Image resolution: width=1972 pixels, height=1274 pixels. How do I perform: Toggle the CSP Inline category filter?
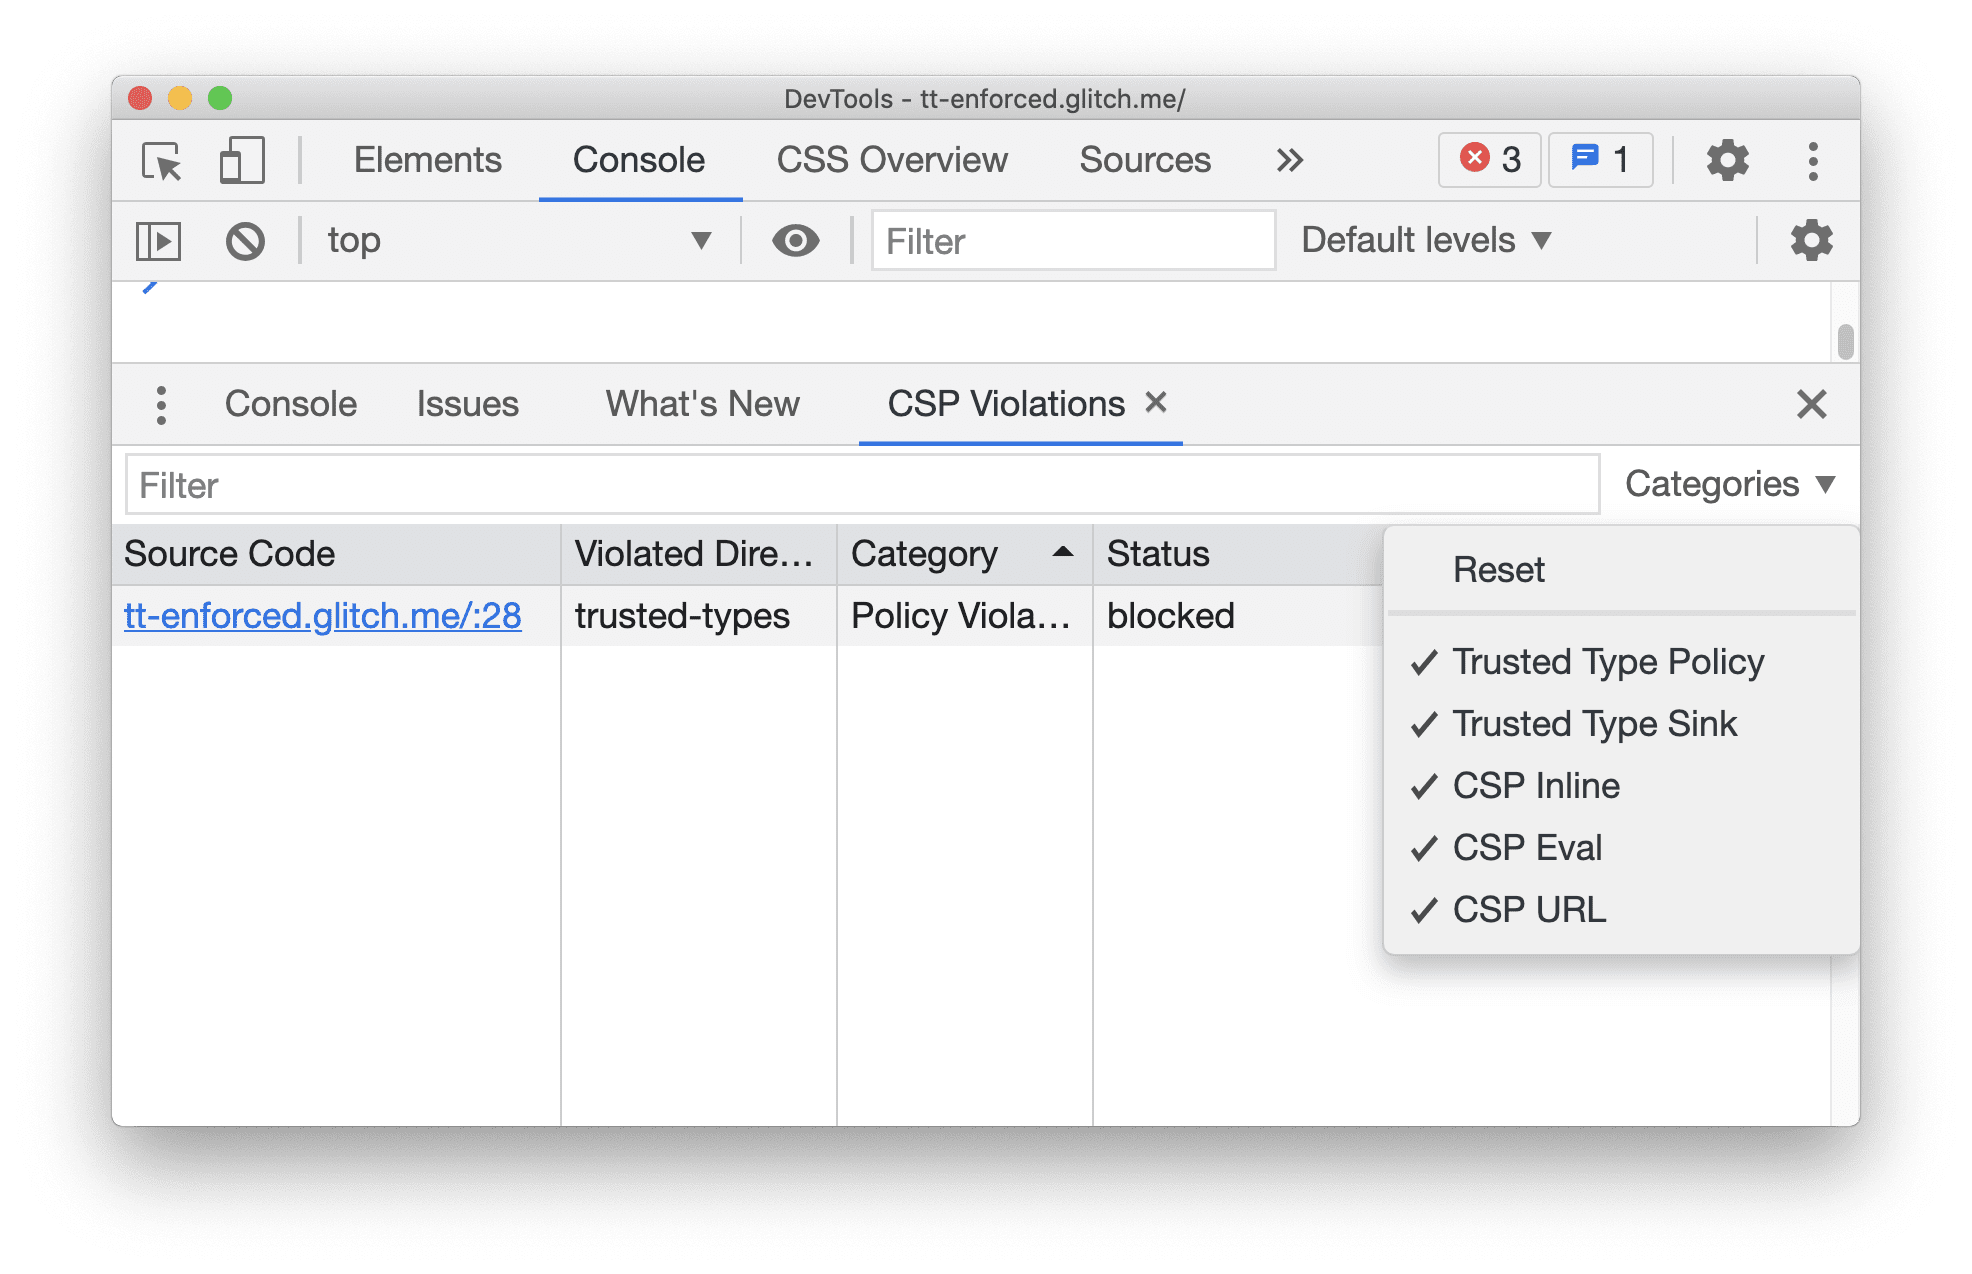[x=1535, y=782]
